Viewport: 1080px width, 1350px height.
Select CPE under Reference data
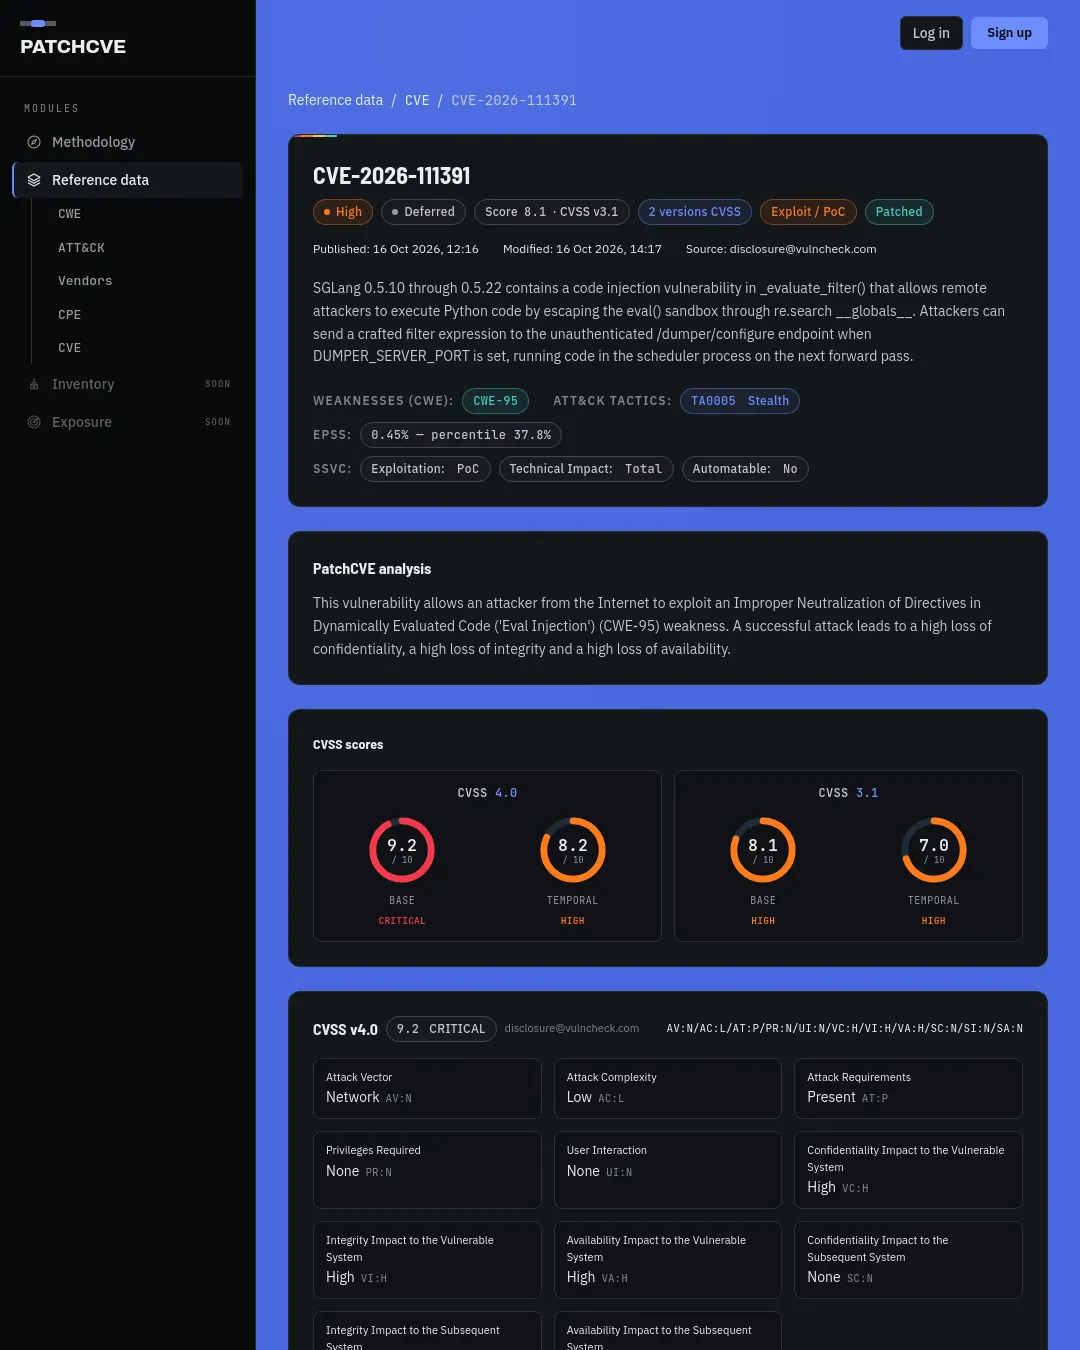pos(69,315)
